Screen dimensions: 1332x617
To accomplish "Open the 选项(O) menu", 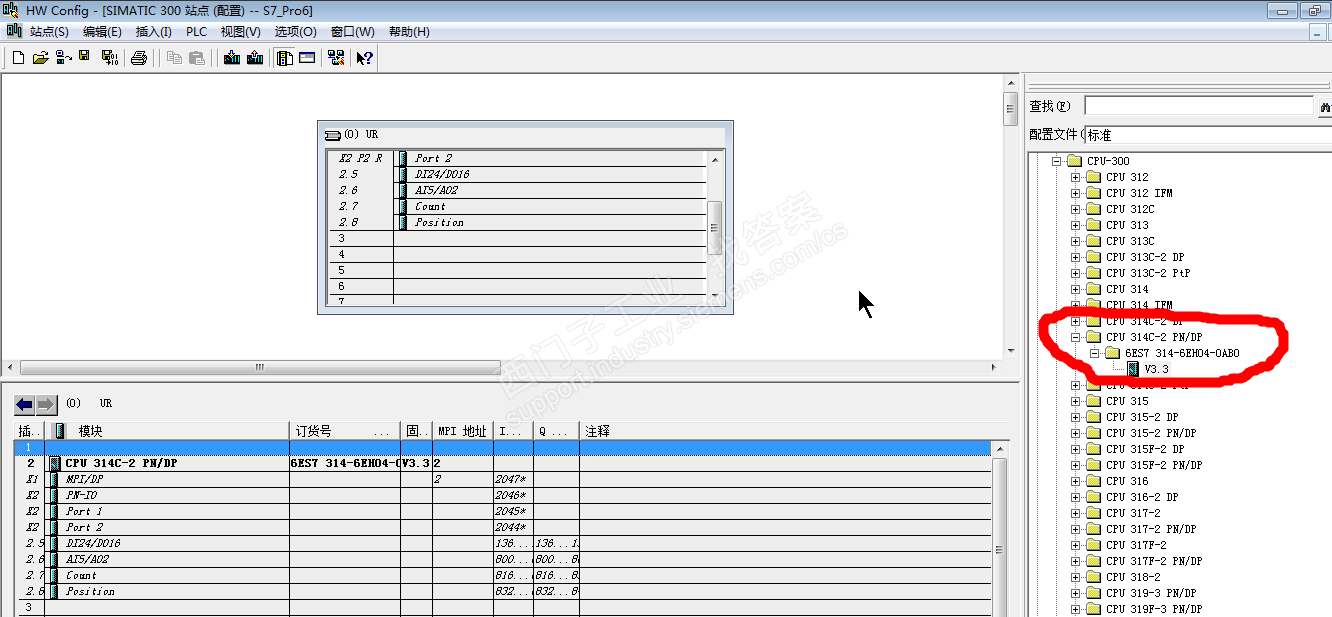I will pos(295,32).
